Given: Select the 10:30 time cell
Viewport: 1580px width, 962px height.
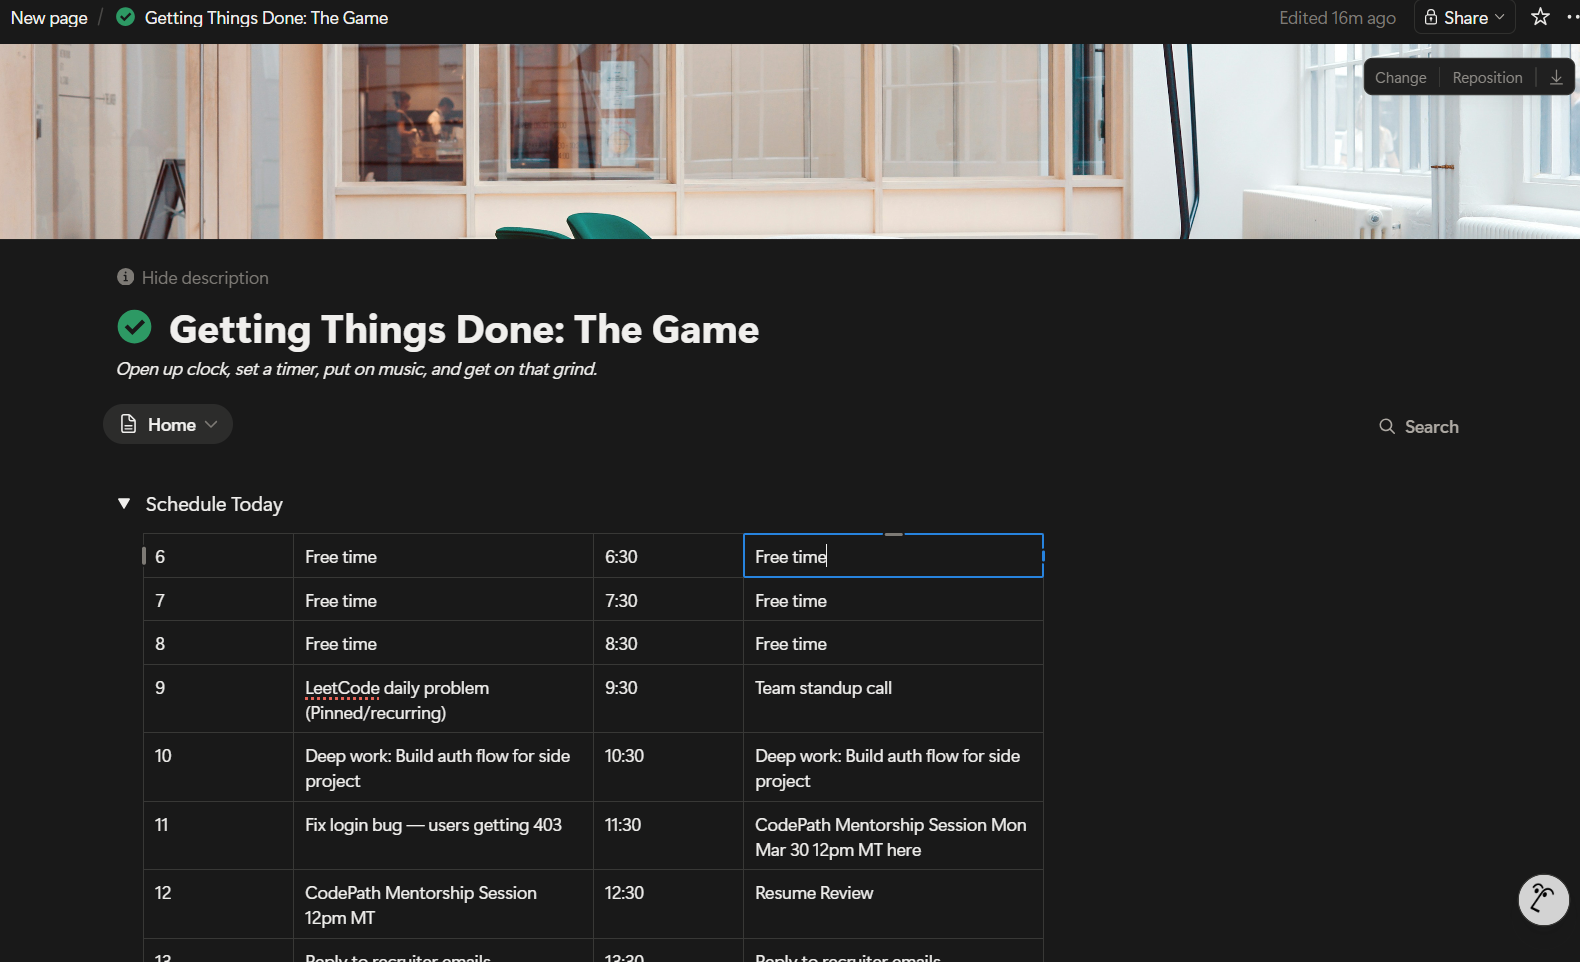Looking at the screenshot, I should 668,767.
